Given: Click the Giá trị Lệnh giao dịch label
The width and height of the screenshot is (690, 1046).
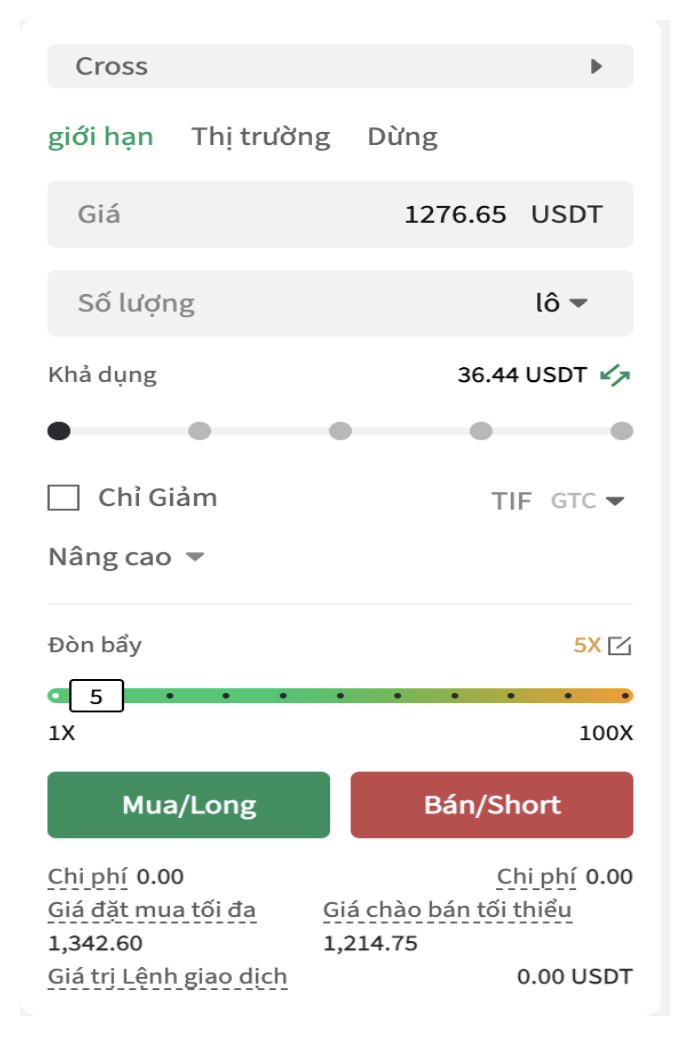Looking at the screenshot, I should [x=167, y=977].
